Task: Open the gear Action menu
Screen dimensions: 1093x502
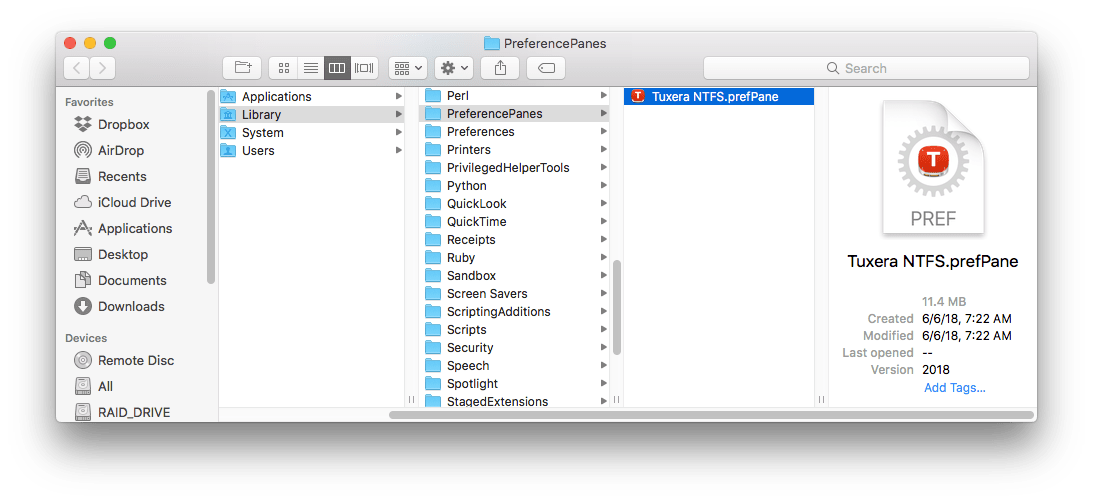Action: point(454,68)
